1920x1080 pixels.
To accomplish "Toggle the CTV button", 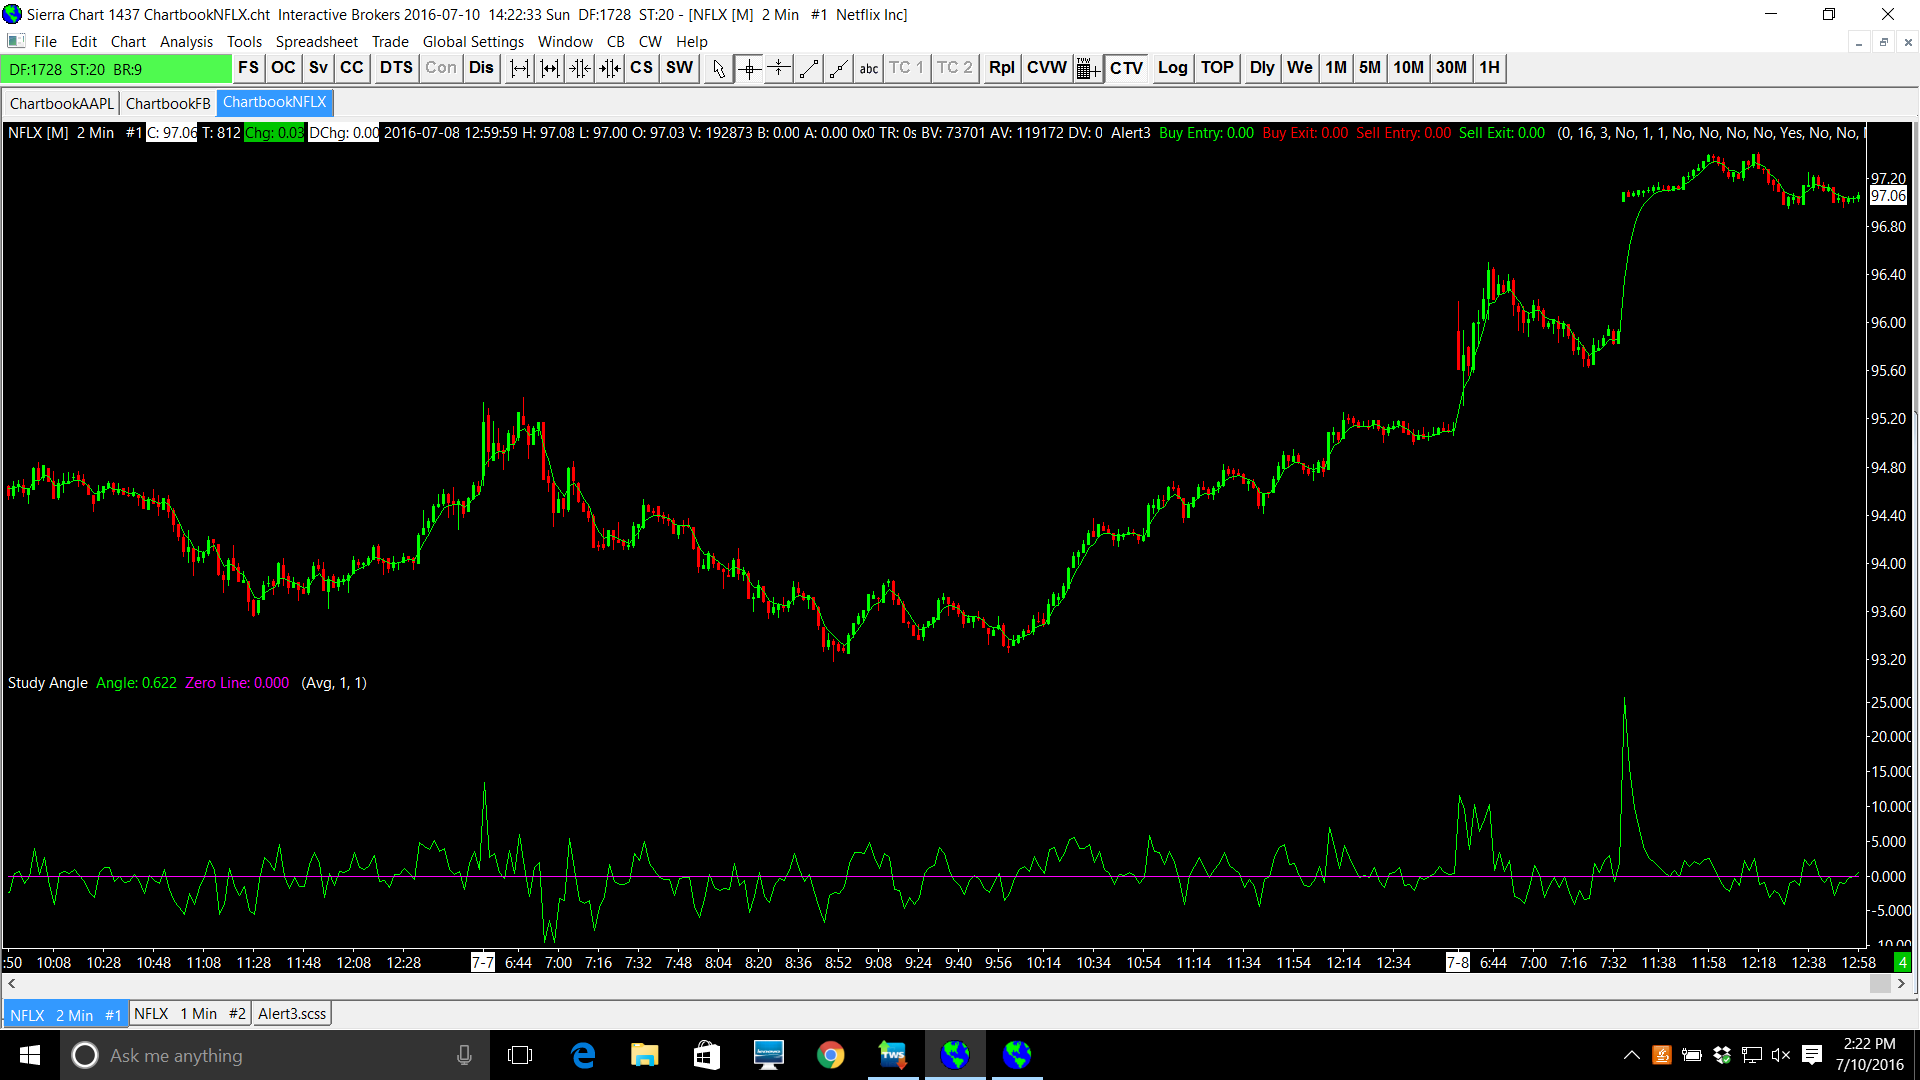I will coord(1126,68).
